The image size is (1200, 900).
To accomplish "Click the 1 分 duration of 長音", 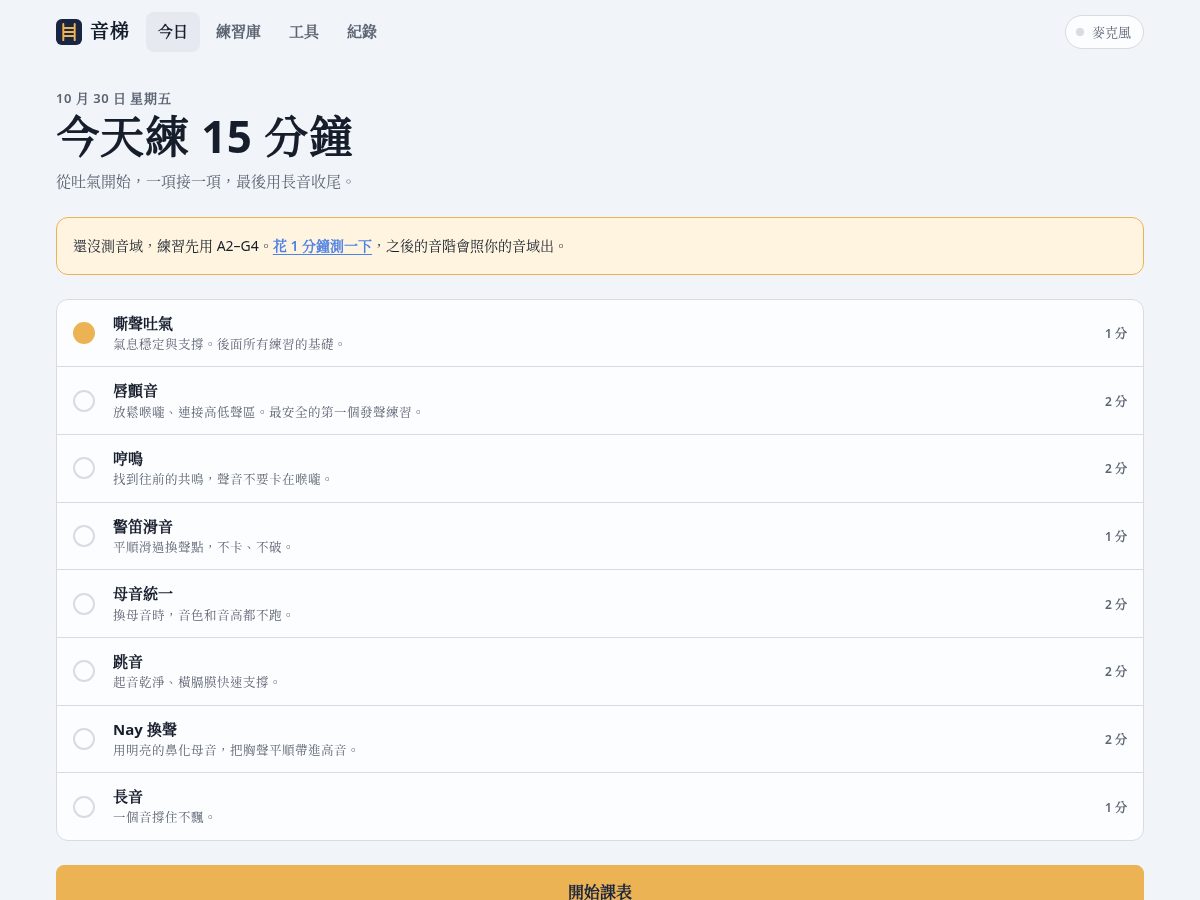I will point(1116,807).
